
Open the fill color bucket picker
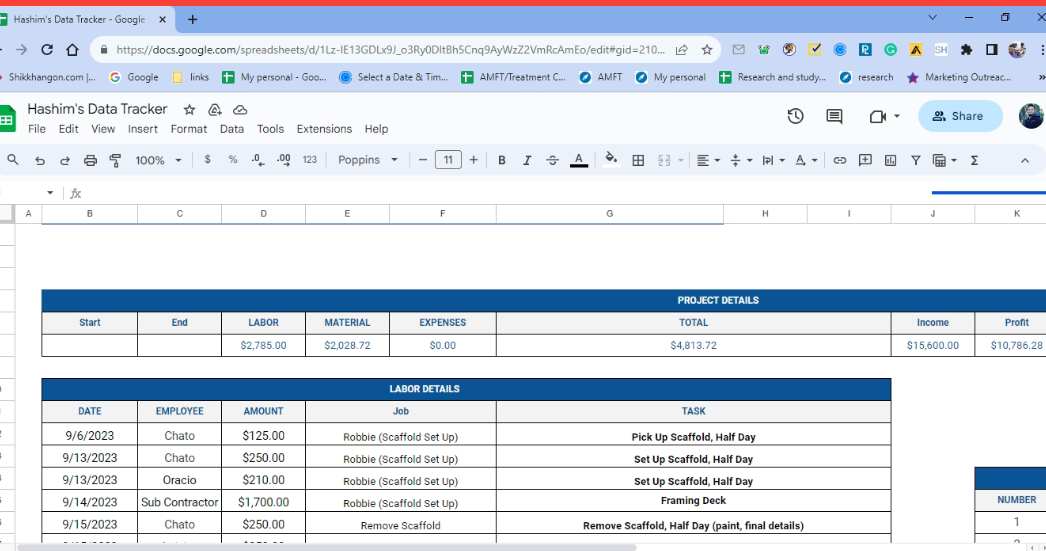[x=611, y=160]
